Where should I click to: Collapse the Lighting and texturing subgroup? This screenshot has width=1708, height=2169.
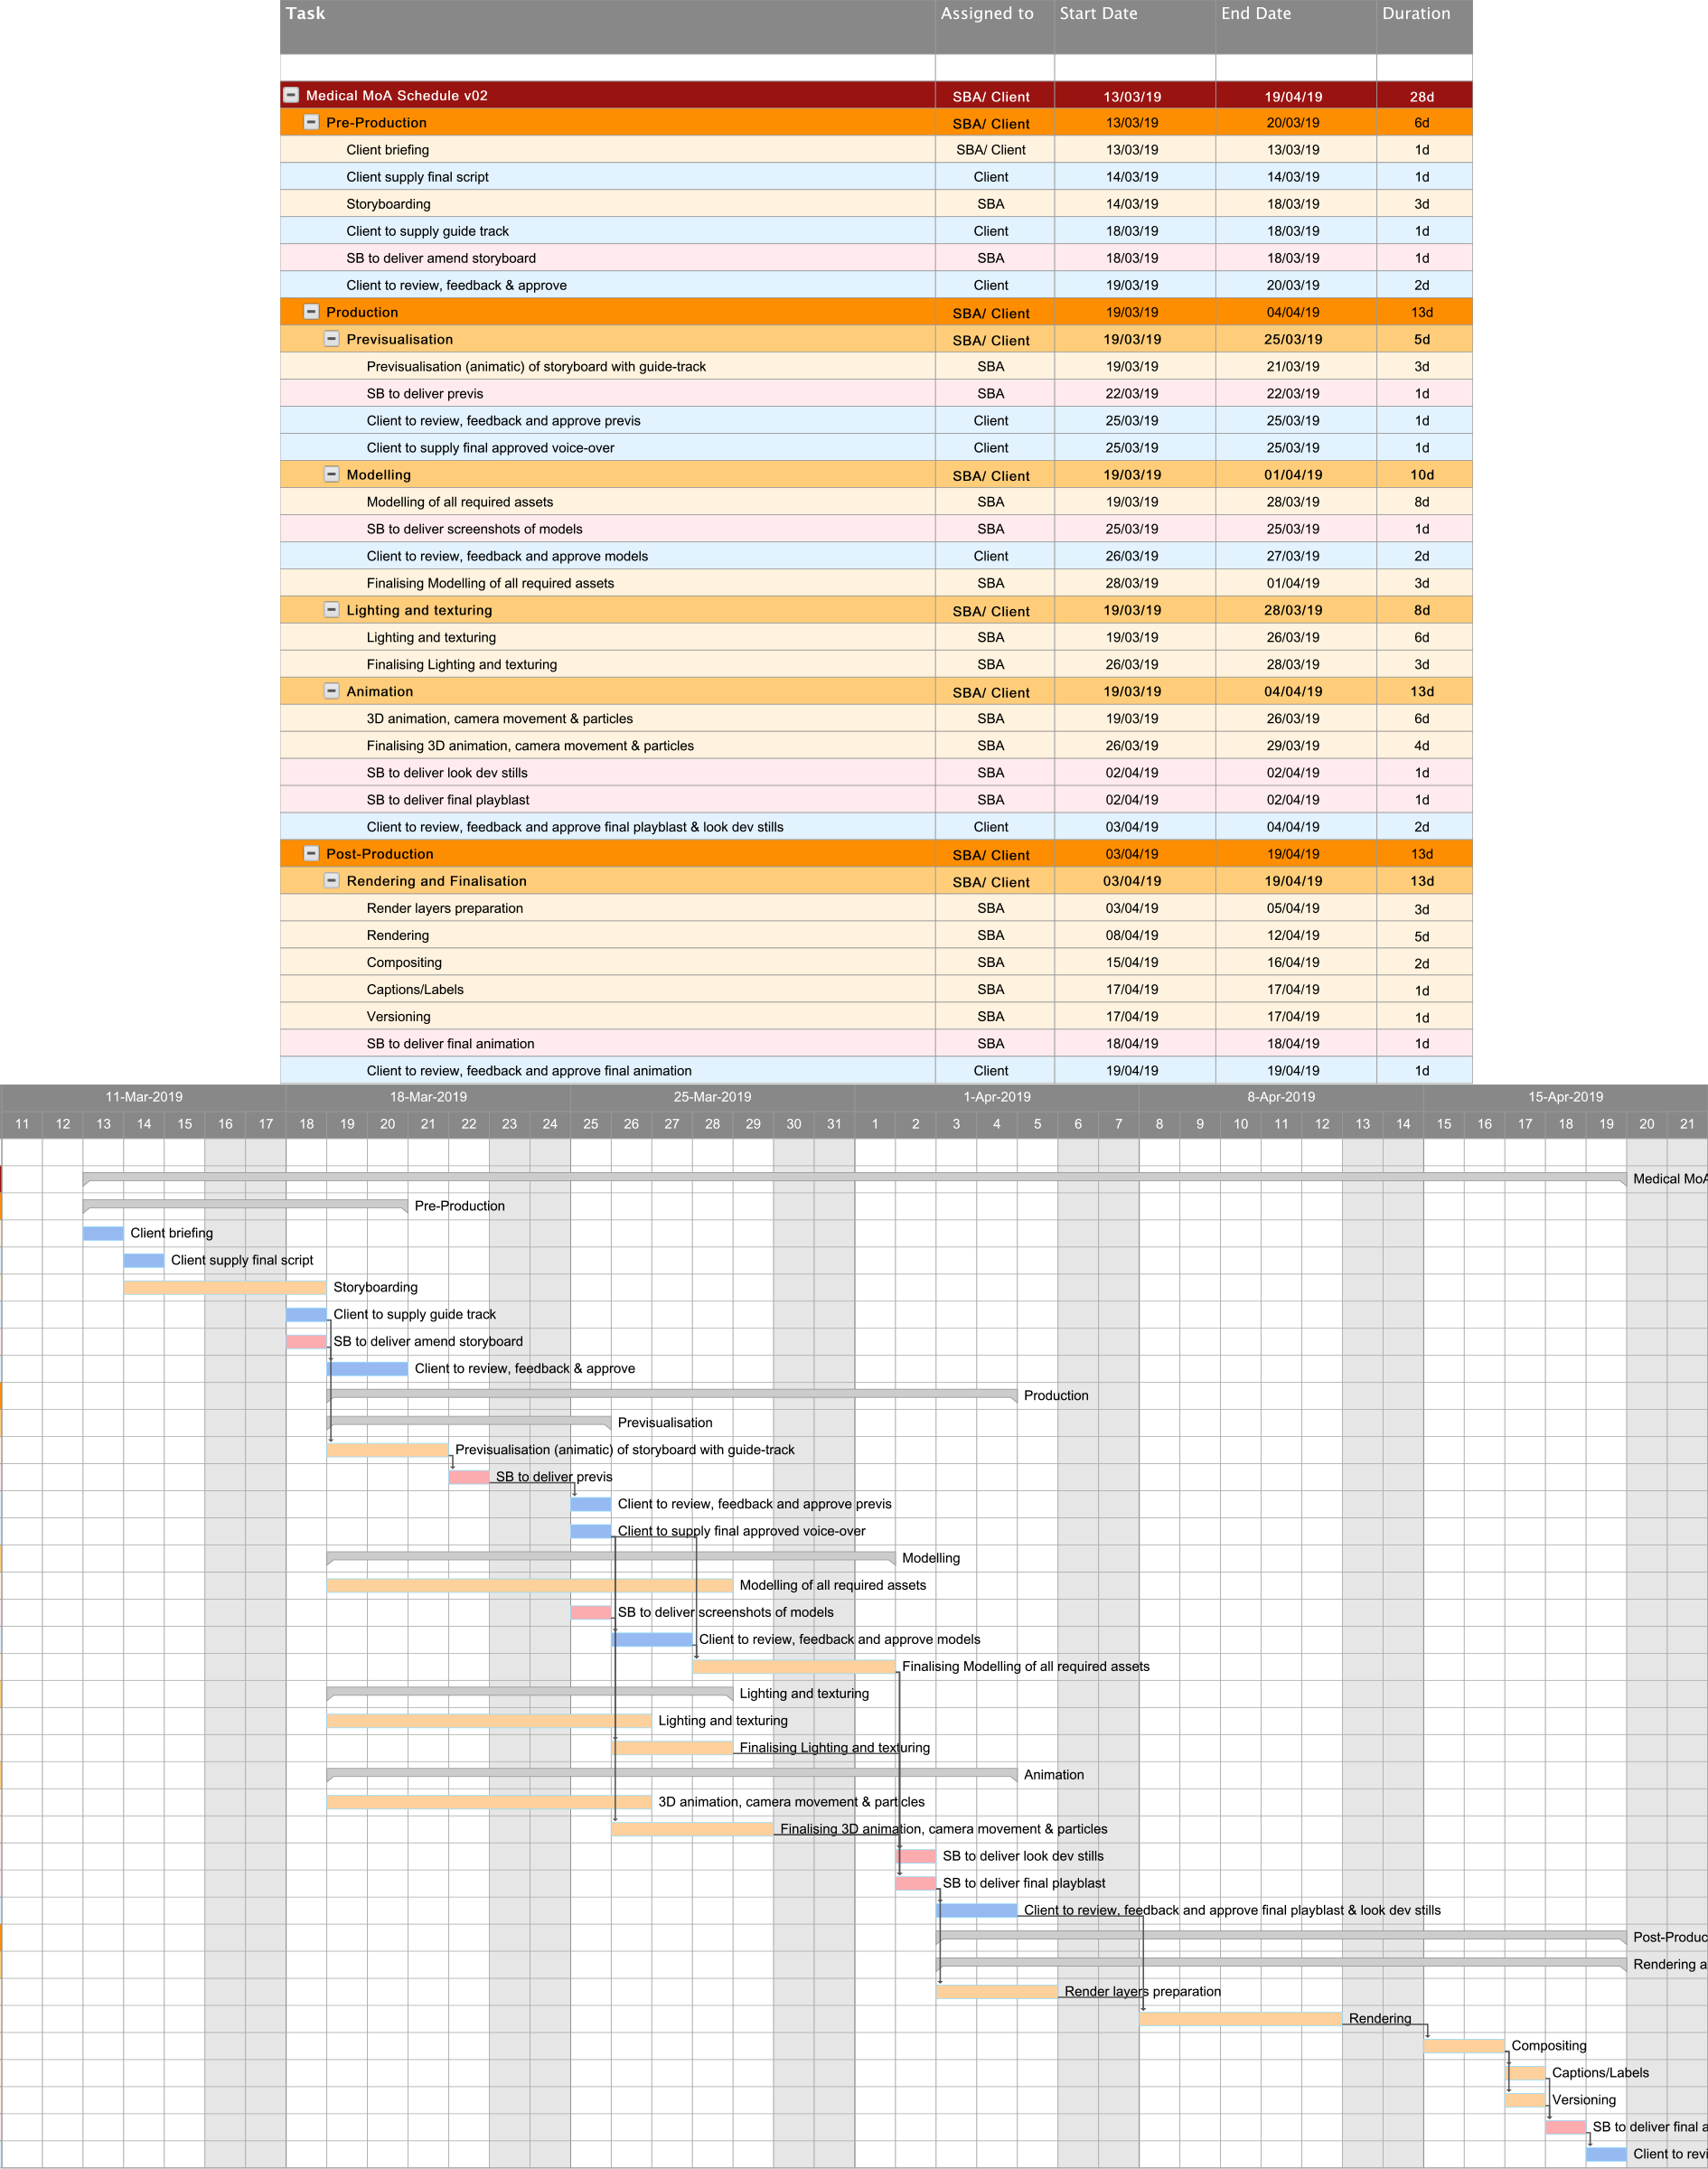click(331, 610)
